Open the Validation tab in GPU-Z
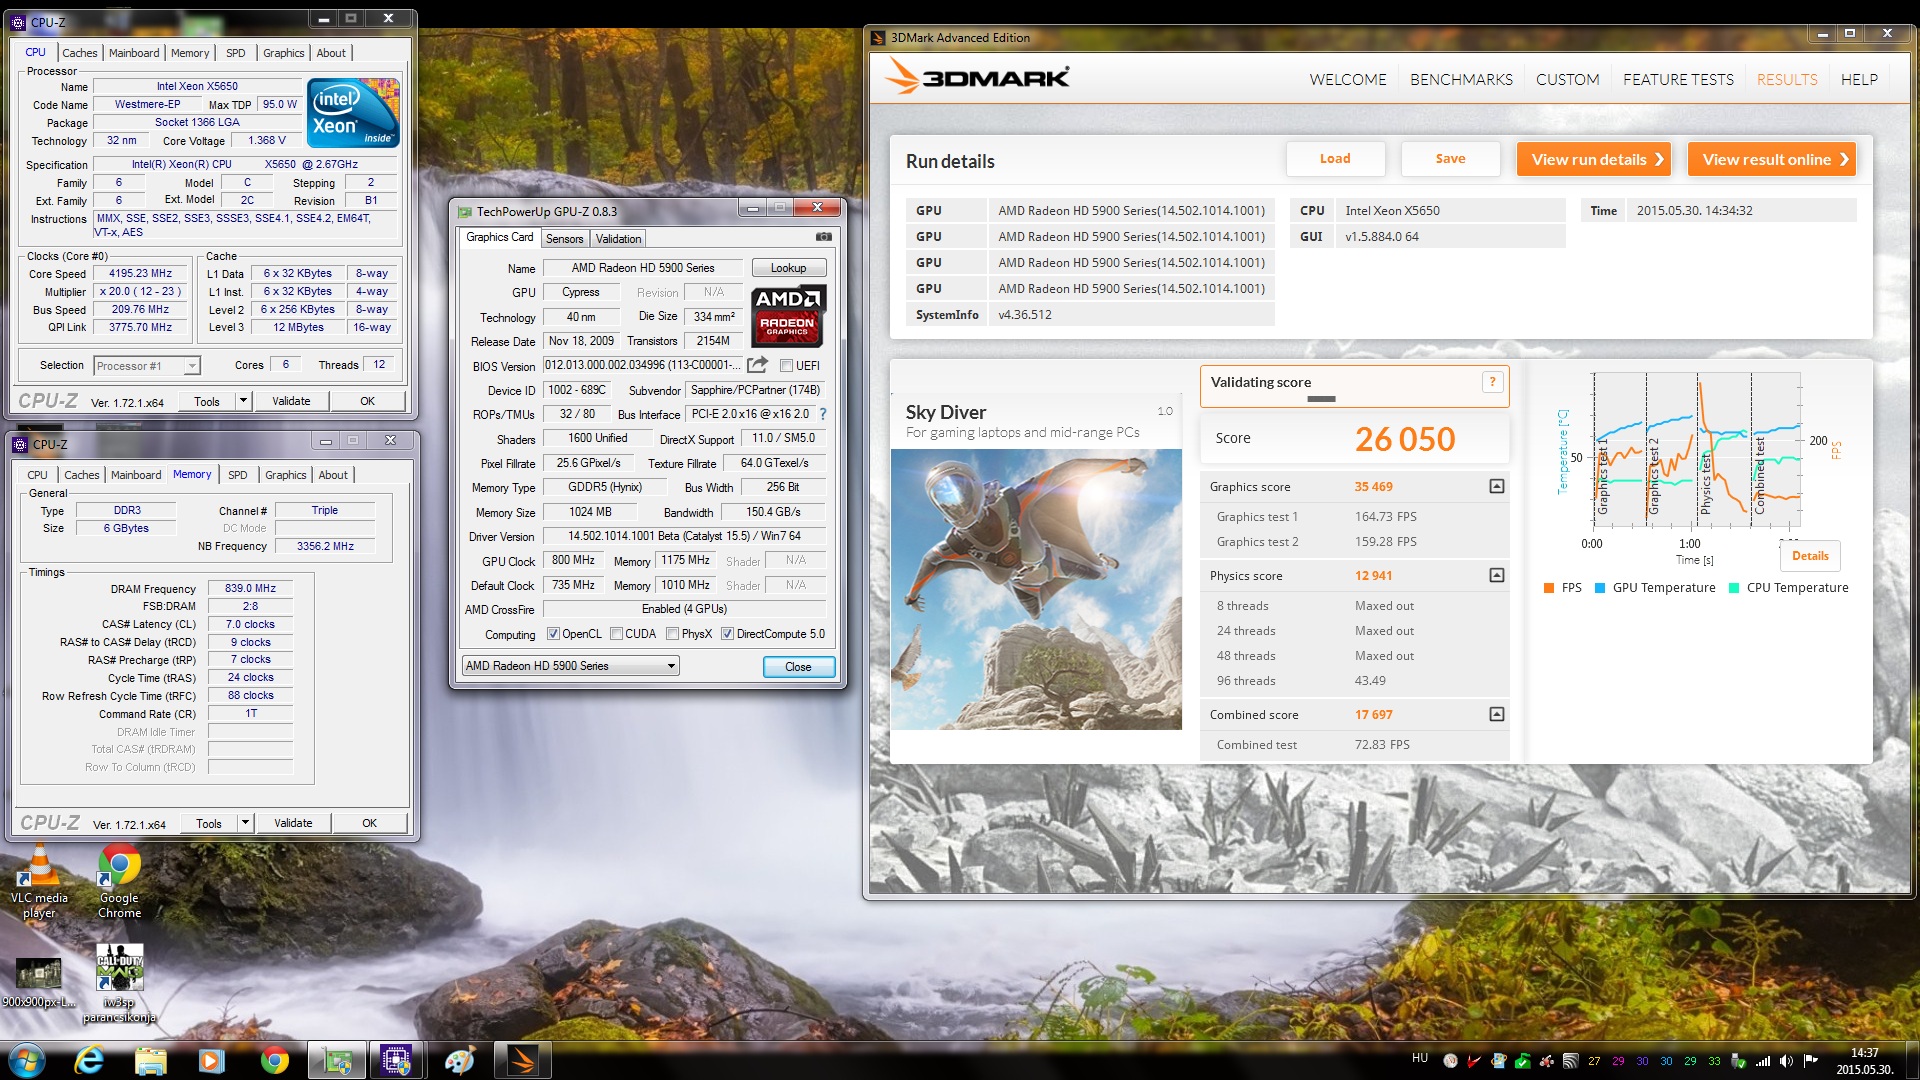1920x1080 pixels. click(x=618, y=239)
